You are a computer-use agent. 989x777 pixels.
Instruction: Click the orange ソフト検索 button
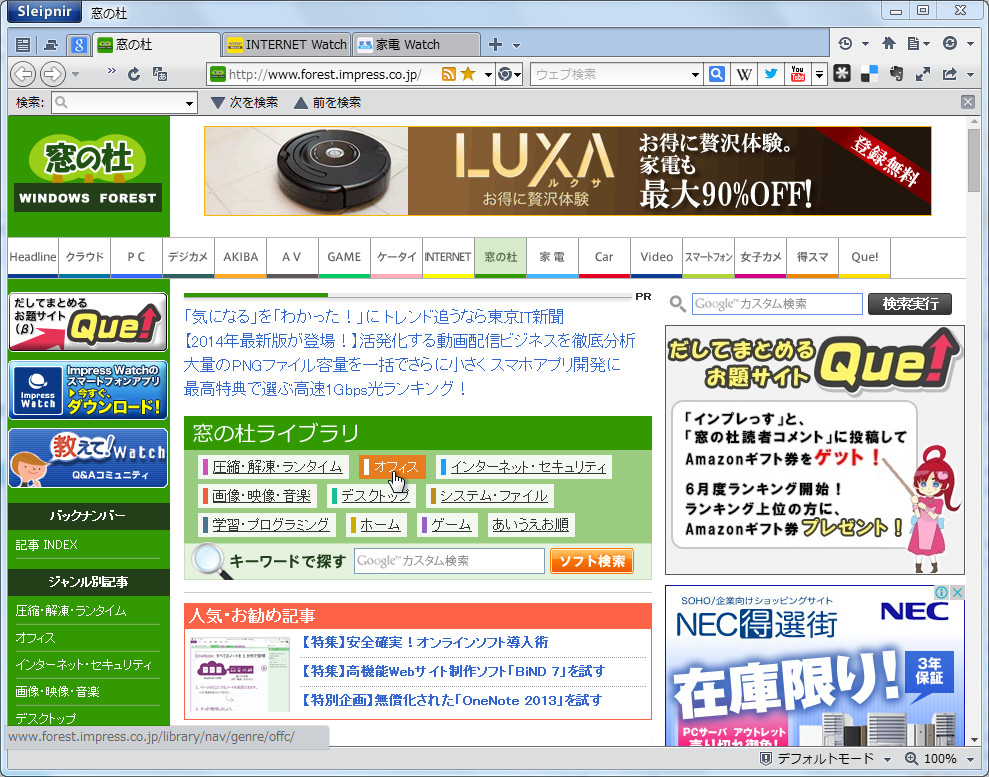point(591,560)
